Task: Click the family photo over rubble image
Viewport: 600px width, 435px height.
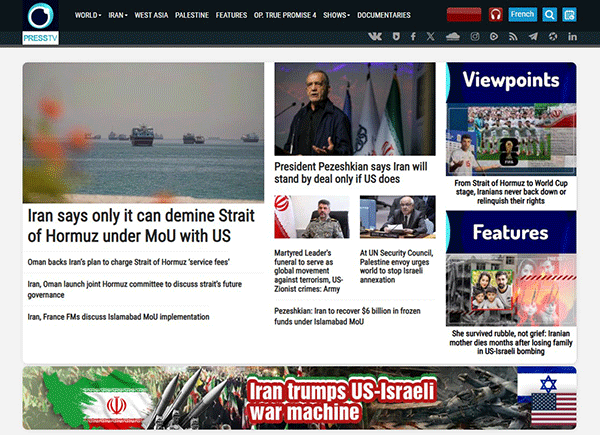Action: (x=511, y=290)
